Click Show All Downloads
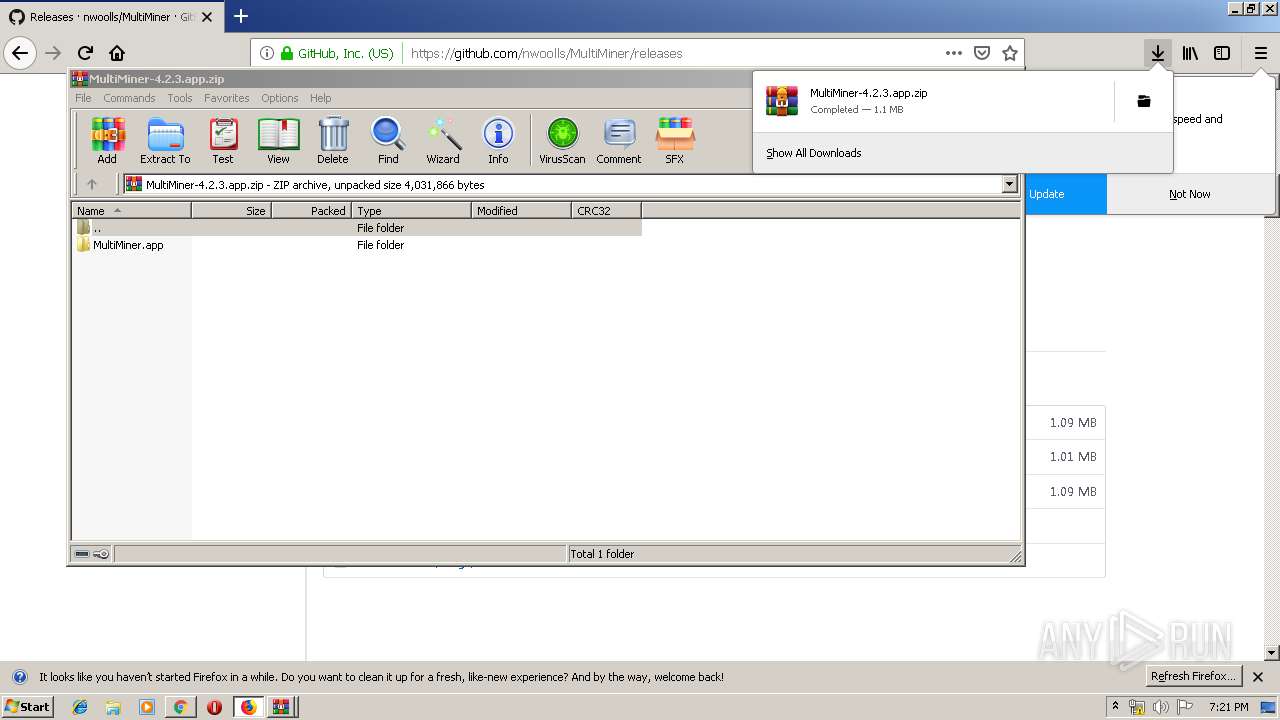This screenshot has height=720, width=1280. (x=813, y=153)
